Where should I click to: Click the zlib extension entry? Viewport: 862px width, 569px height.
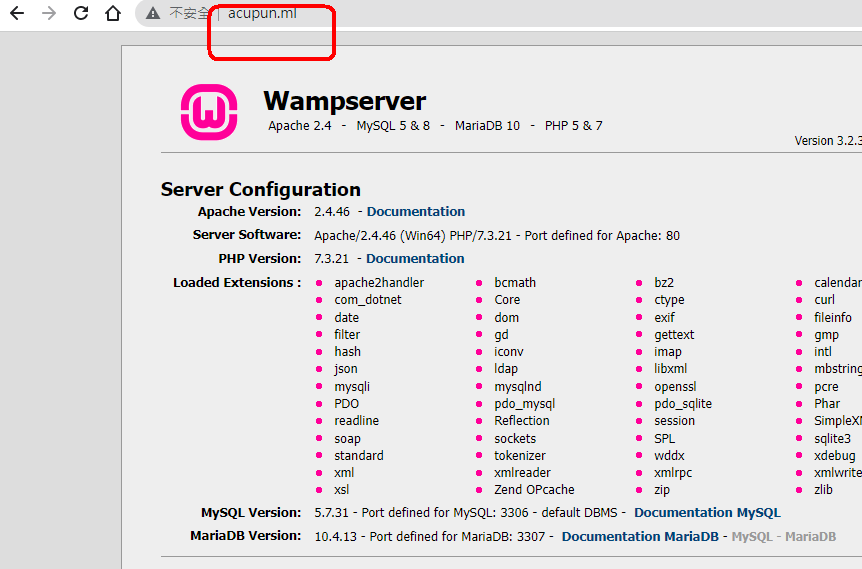point(823,489)
